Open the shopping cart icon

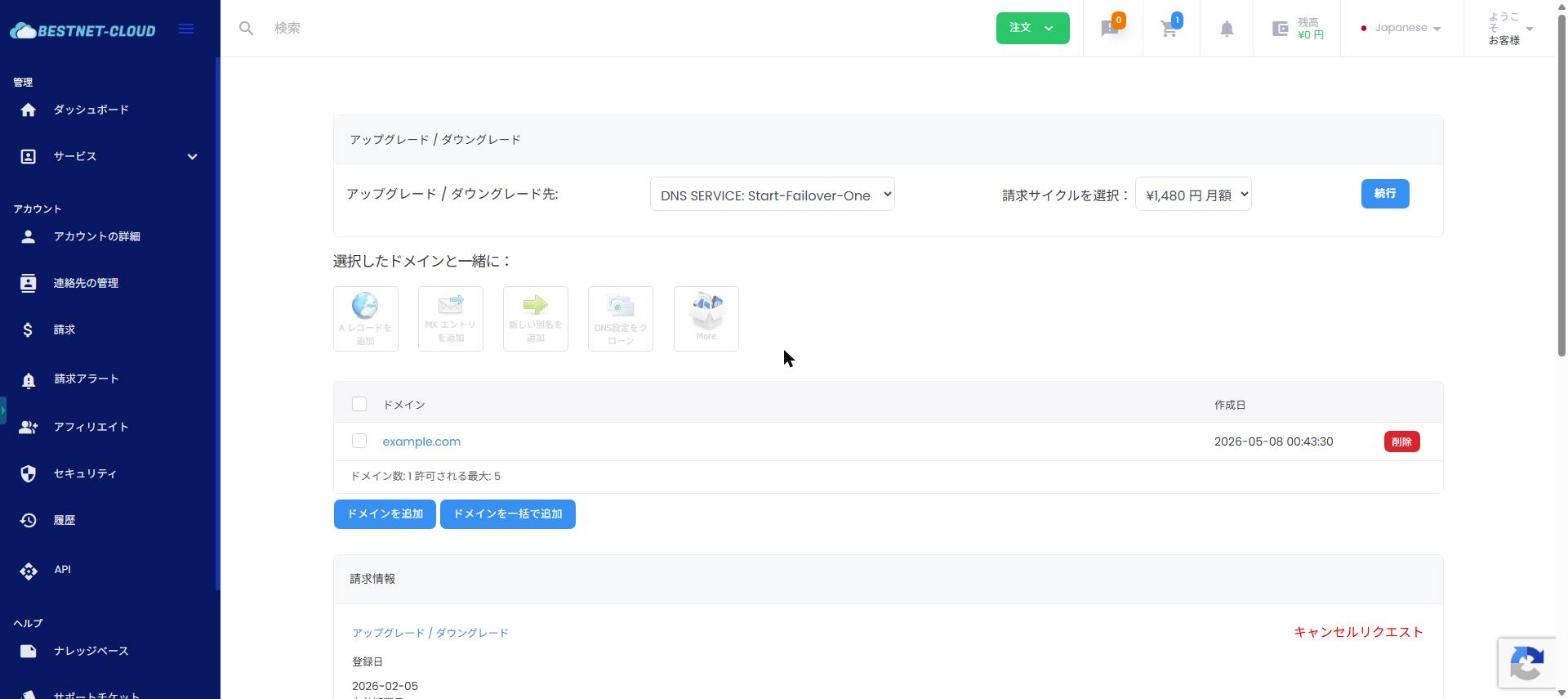coord(1169,28)
